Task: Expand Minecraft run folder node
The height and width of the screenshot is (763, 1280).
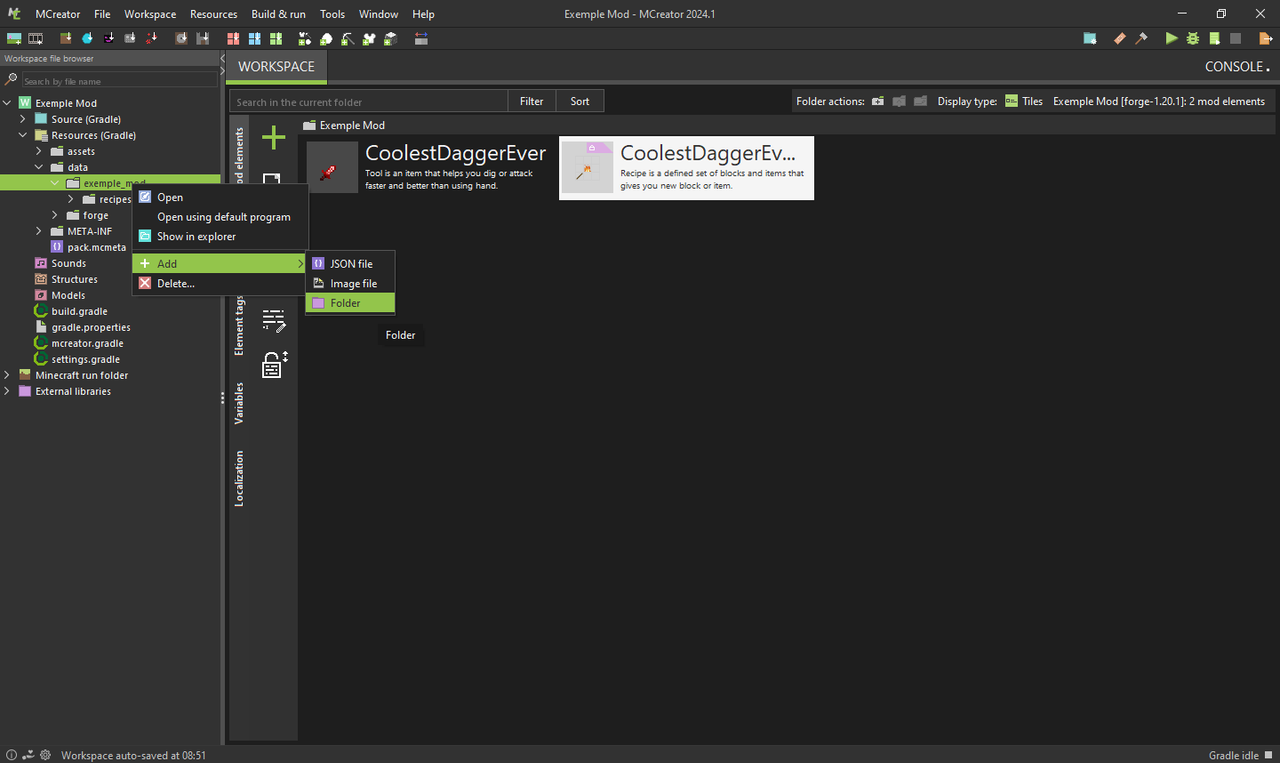Action: tap(7, 375)
